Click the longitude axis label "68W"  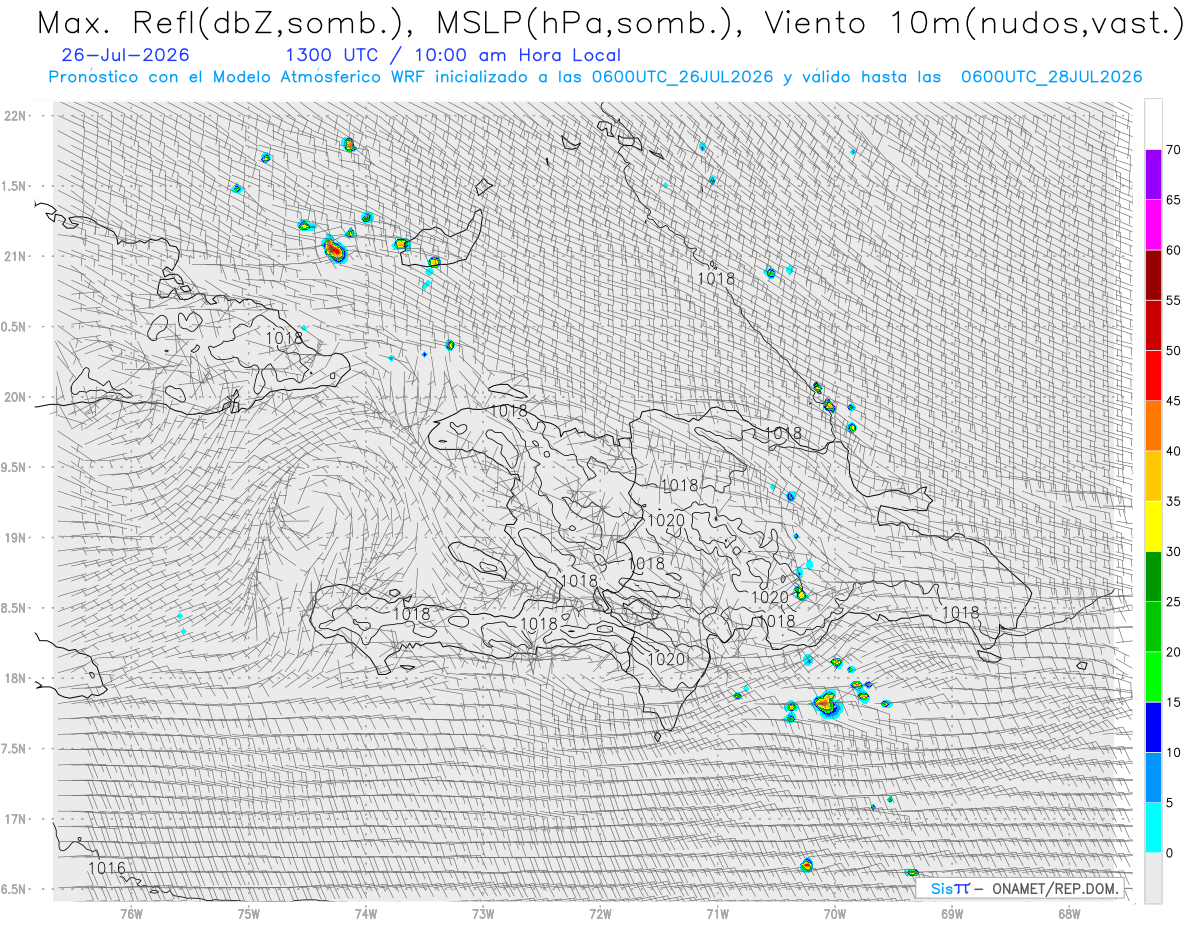coord(1069,912)
